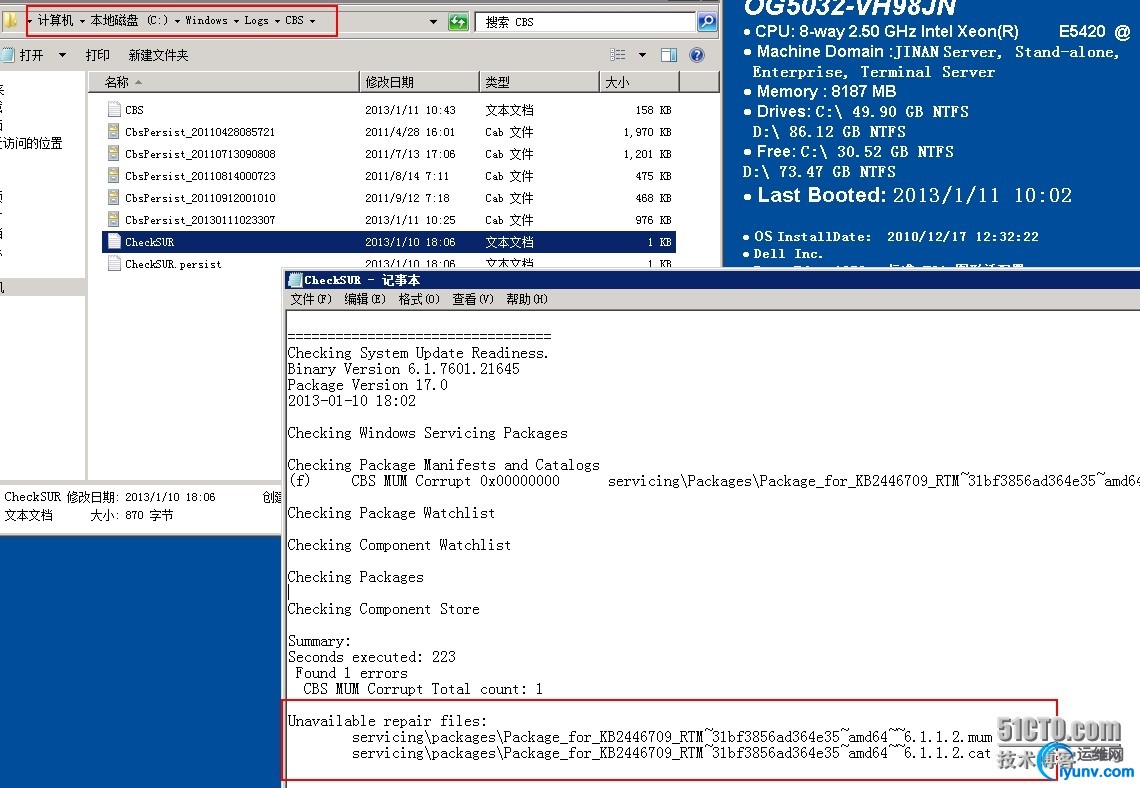
Task: Open the 文件(F) menu in Notepad
Action: 310,299
